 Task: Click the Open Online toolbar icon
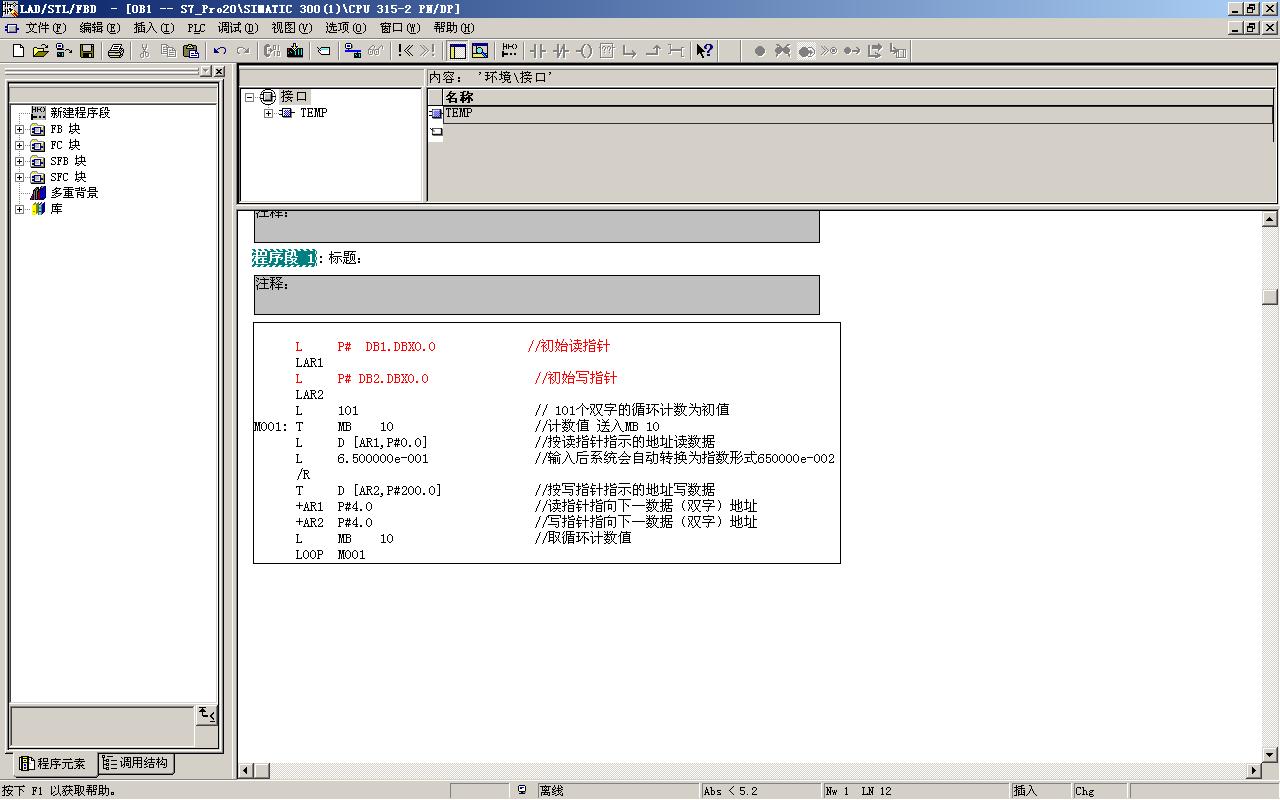(x=63, y=51)
